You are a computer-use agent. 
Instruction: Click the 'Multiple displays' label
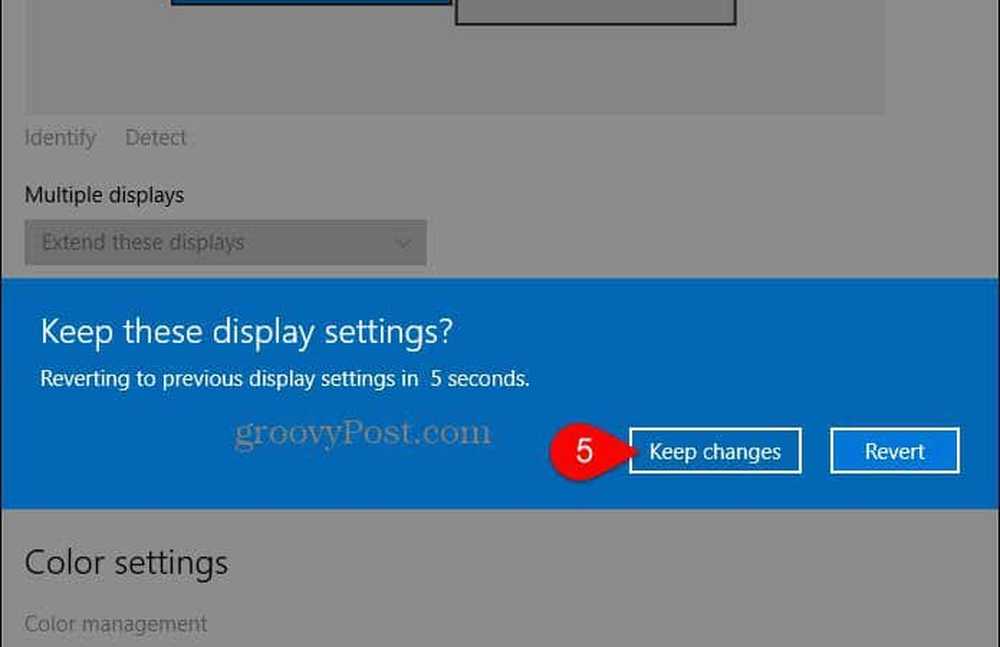(104, 195)
